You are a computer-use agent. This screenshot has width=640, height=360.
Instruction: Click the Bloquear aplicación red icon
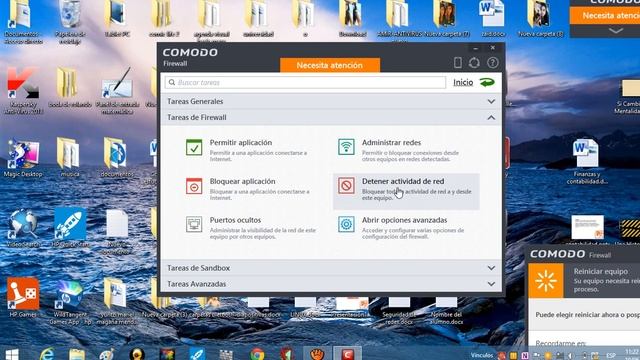[x=194, y=186]
